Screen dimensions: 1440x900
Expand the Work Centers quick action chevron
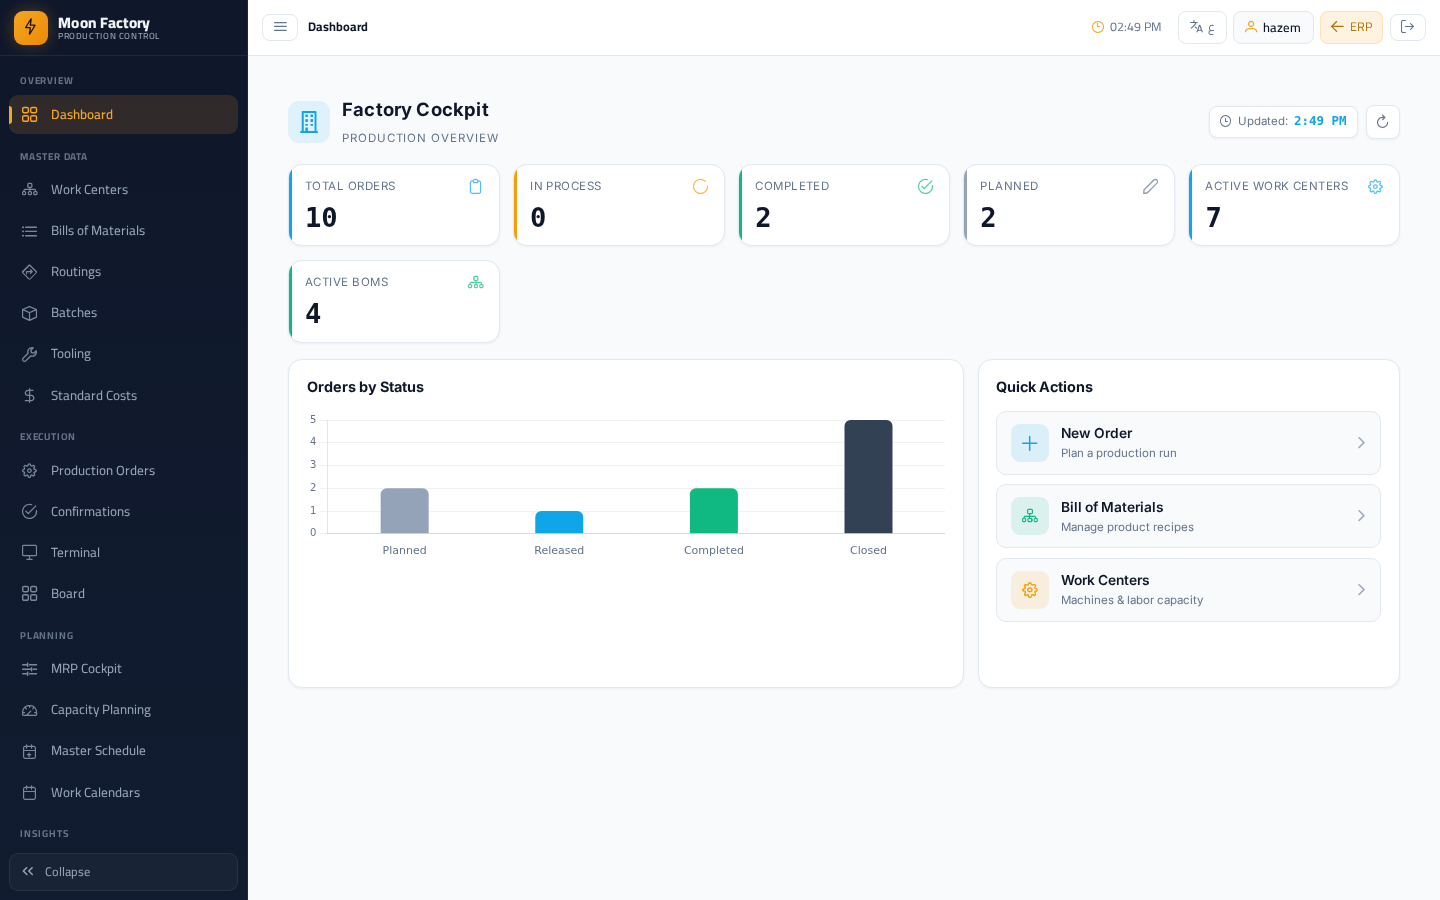click(1361, 590)
